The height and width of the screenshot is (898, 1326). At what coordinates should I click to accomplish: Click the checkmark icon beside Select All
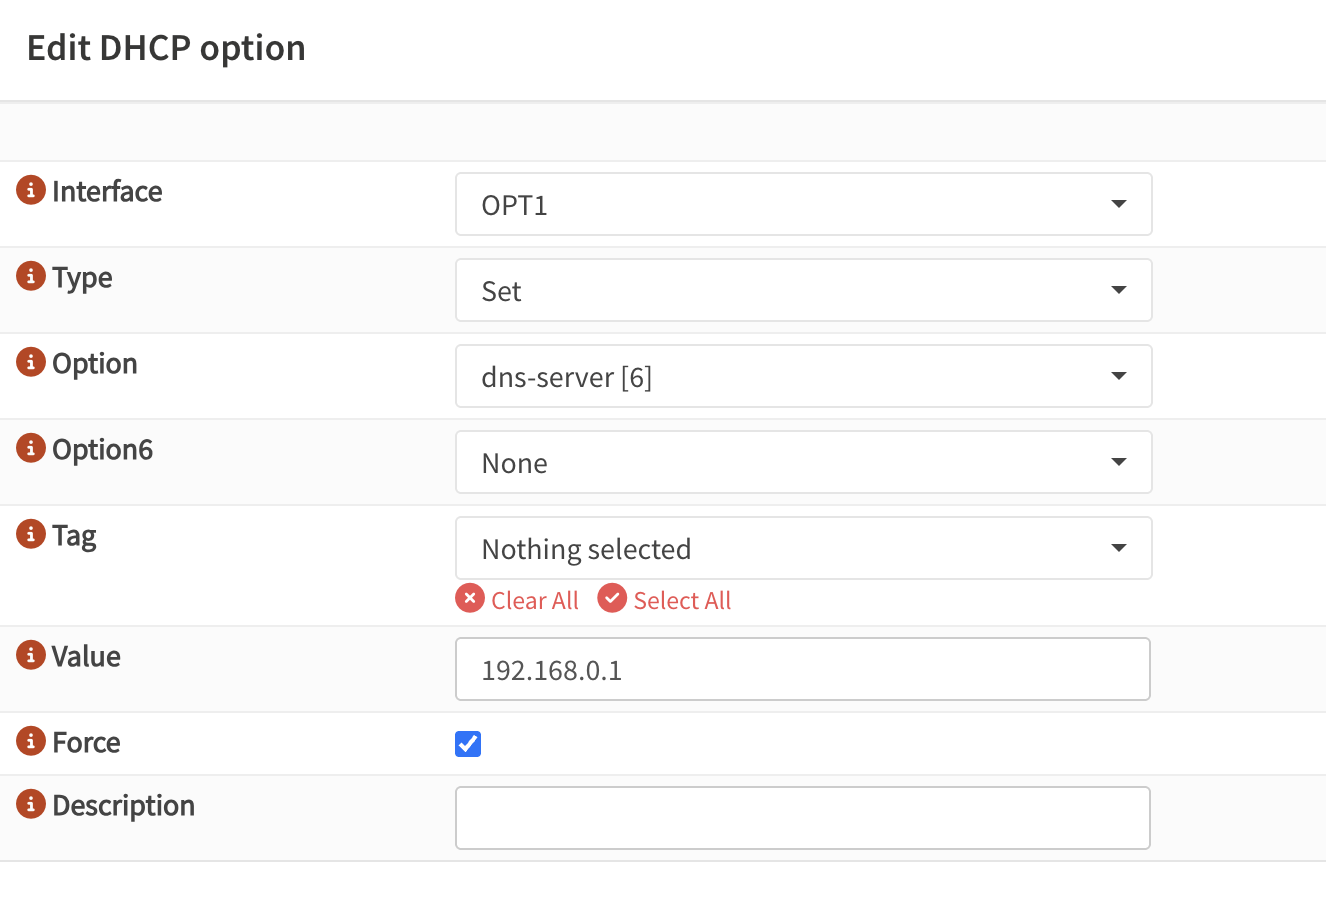pos(612,598)
